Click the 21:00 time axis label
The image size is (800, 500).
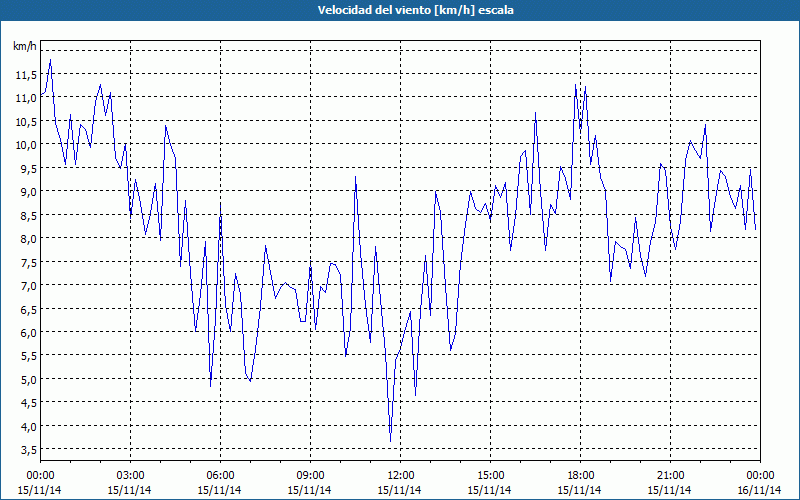pyautogui.click(x=670, y=476)
